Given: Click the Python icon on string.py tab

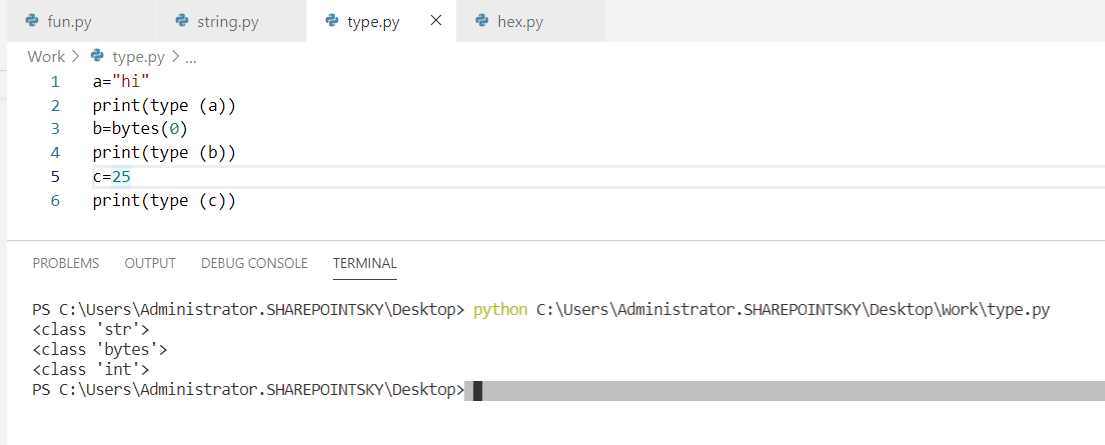Looking at the screenshot, I should [182, 21].
